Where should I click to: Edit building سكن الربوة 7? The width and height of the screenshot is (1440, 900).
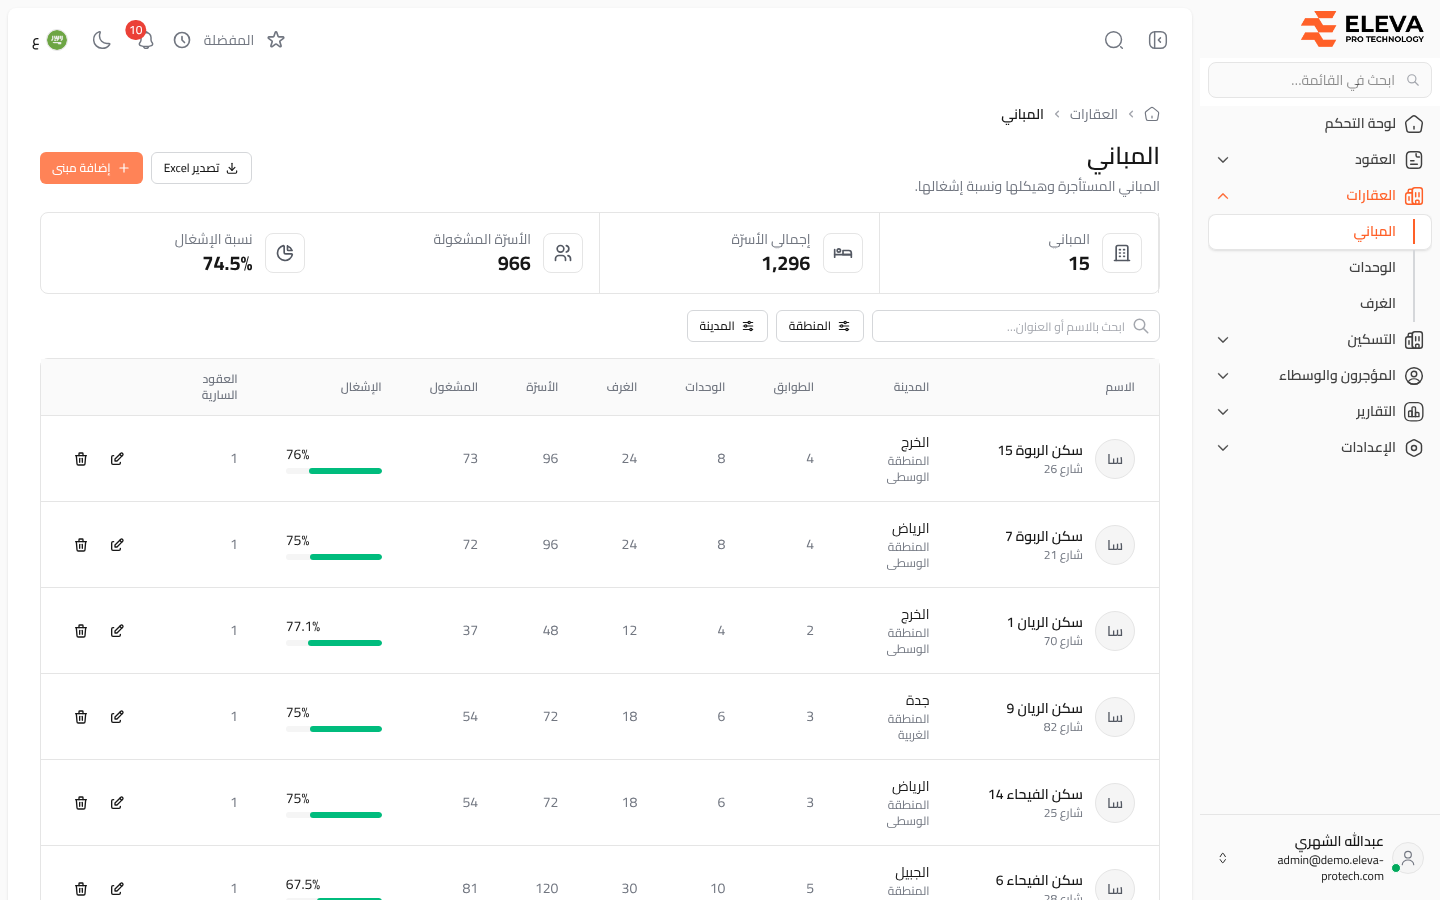pyautogui.click(x=117, y=545)
